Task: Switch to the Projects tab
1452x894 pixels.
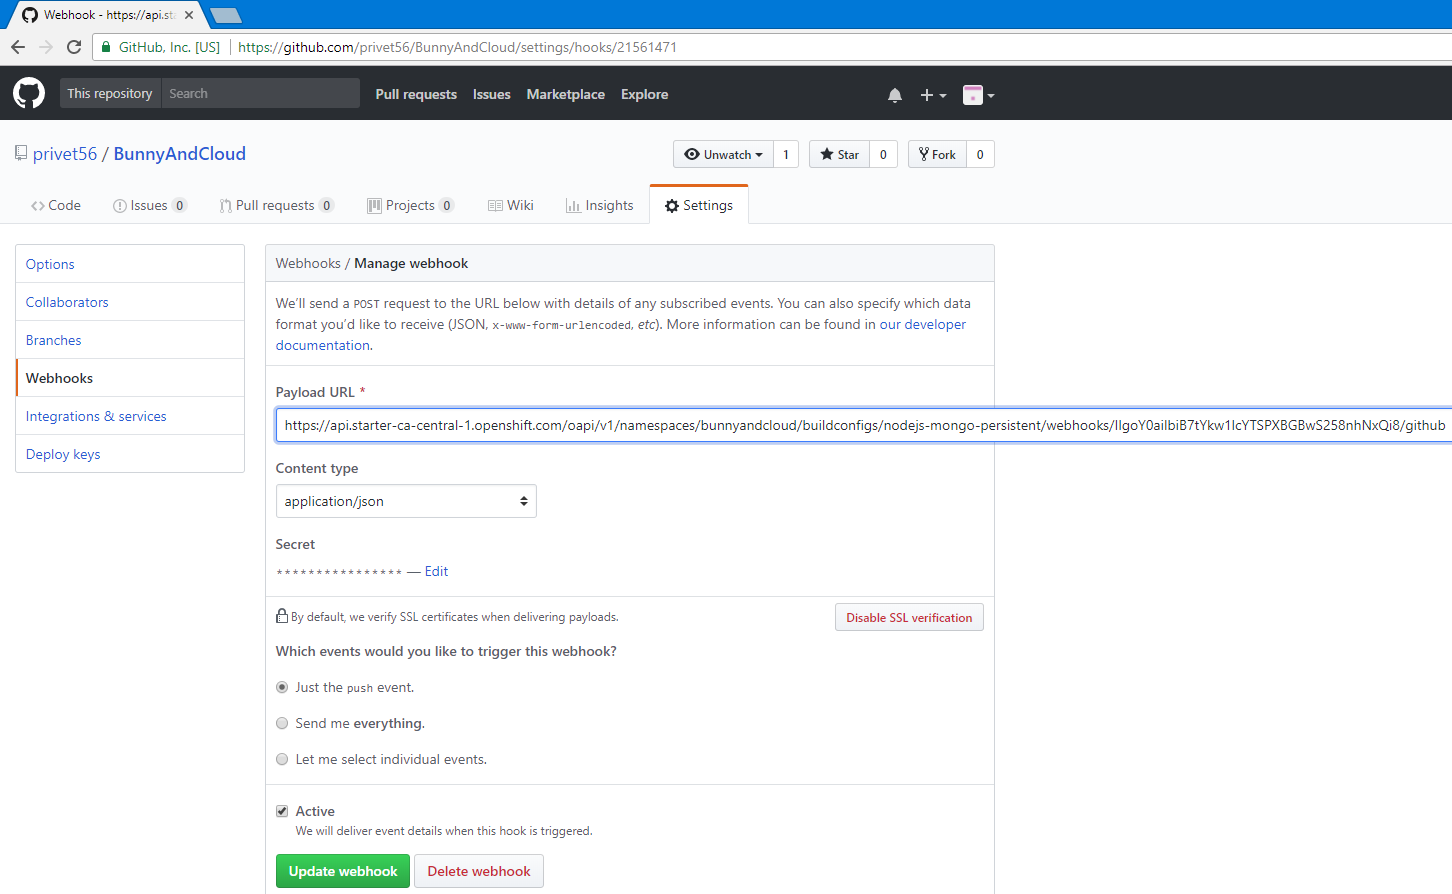Action: pyautogui.click(x=410, y=205)
